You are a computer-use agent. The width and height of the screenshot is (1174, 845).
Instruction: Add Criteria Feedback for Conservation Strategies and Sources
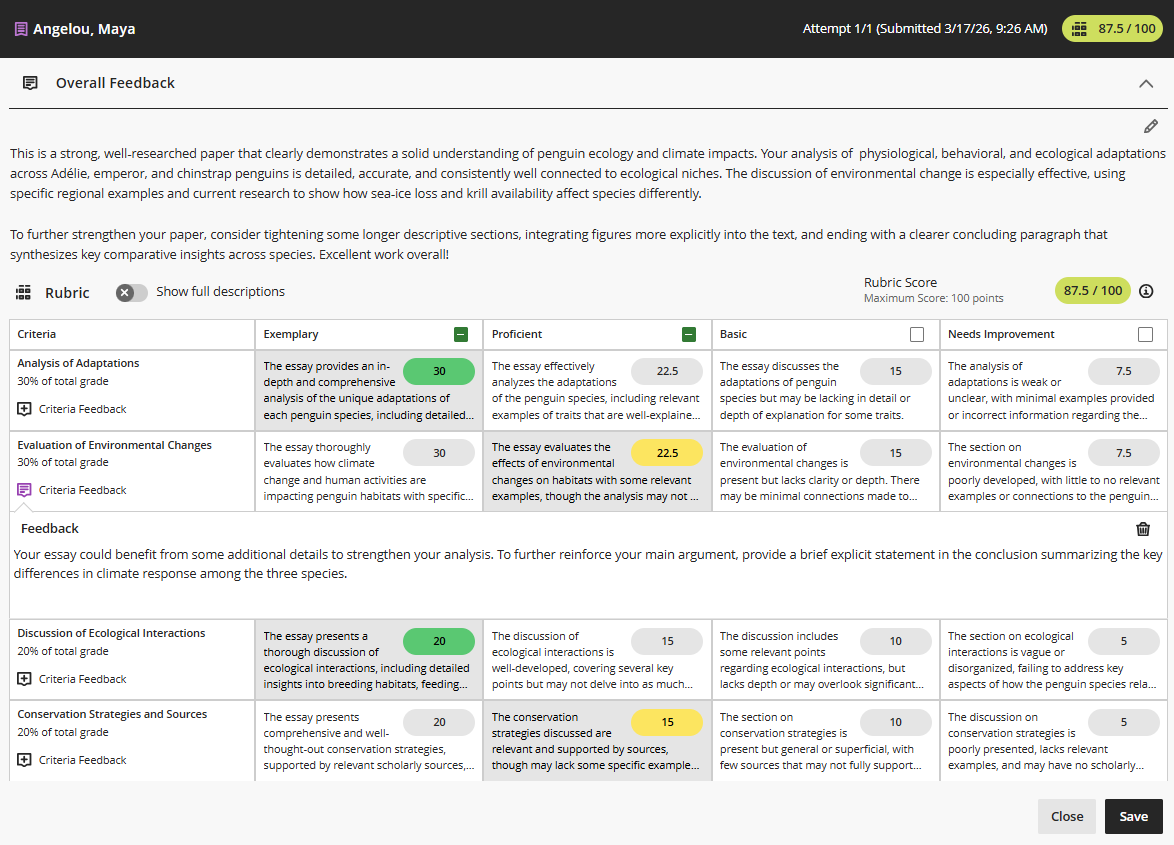72,760
